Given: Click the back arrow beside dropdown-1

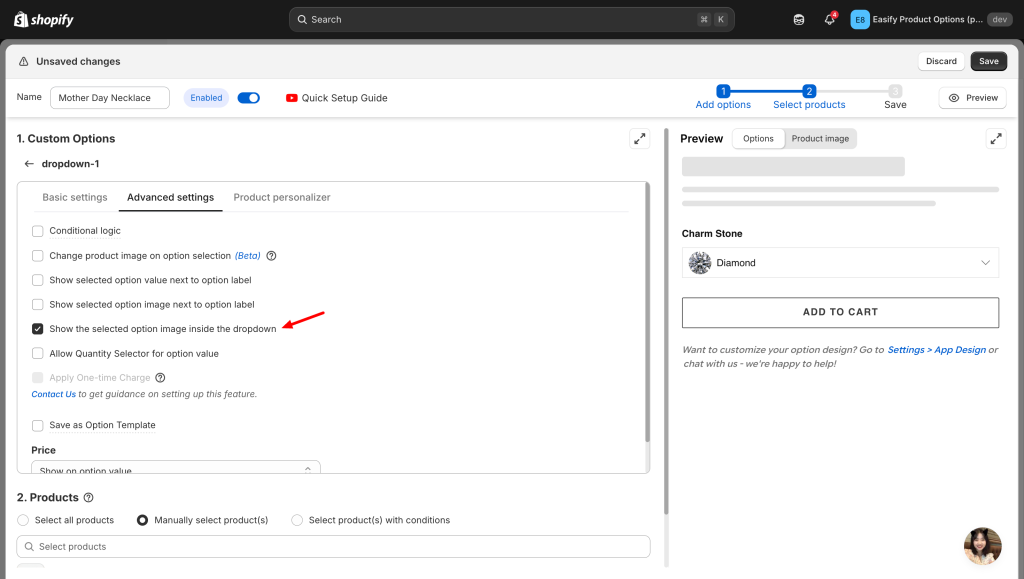Looking at the screenshot, I should (29, 164).
